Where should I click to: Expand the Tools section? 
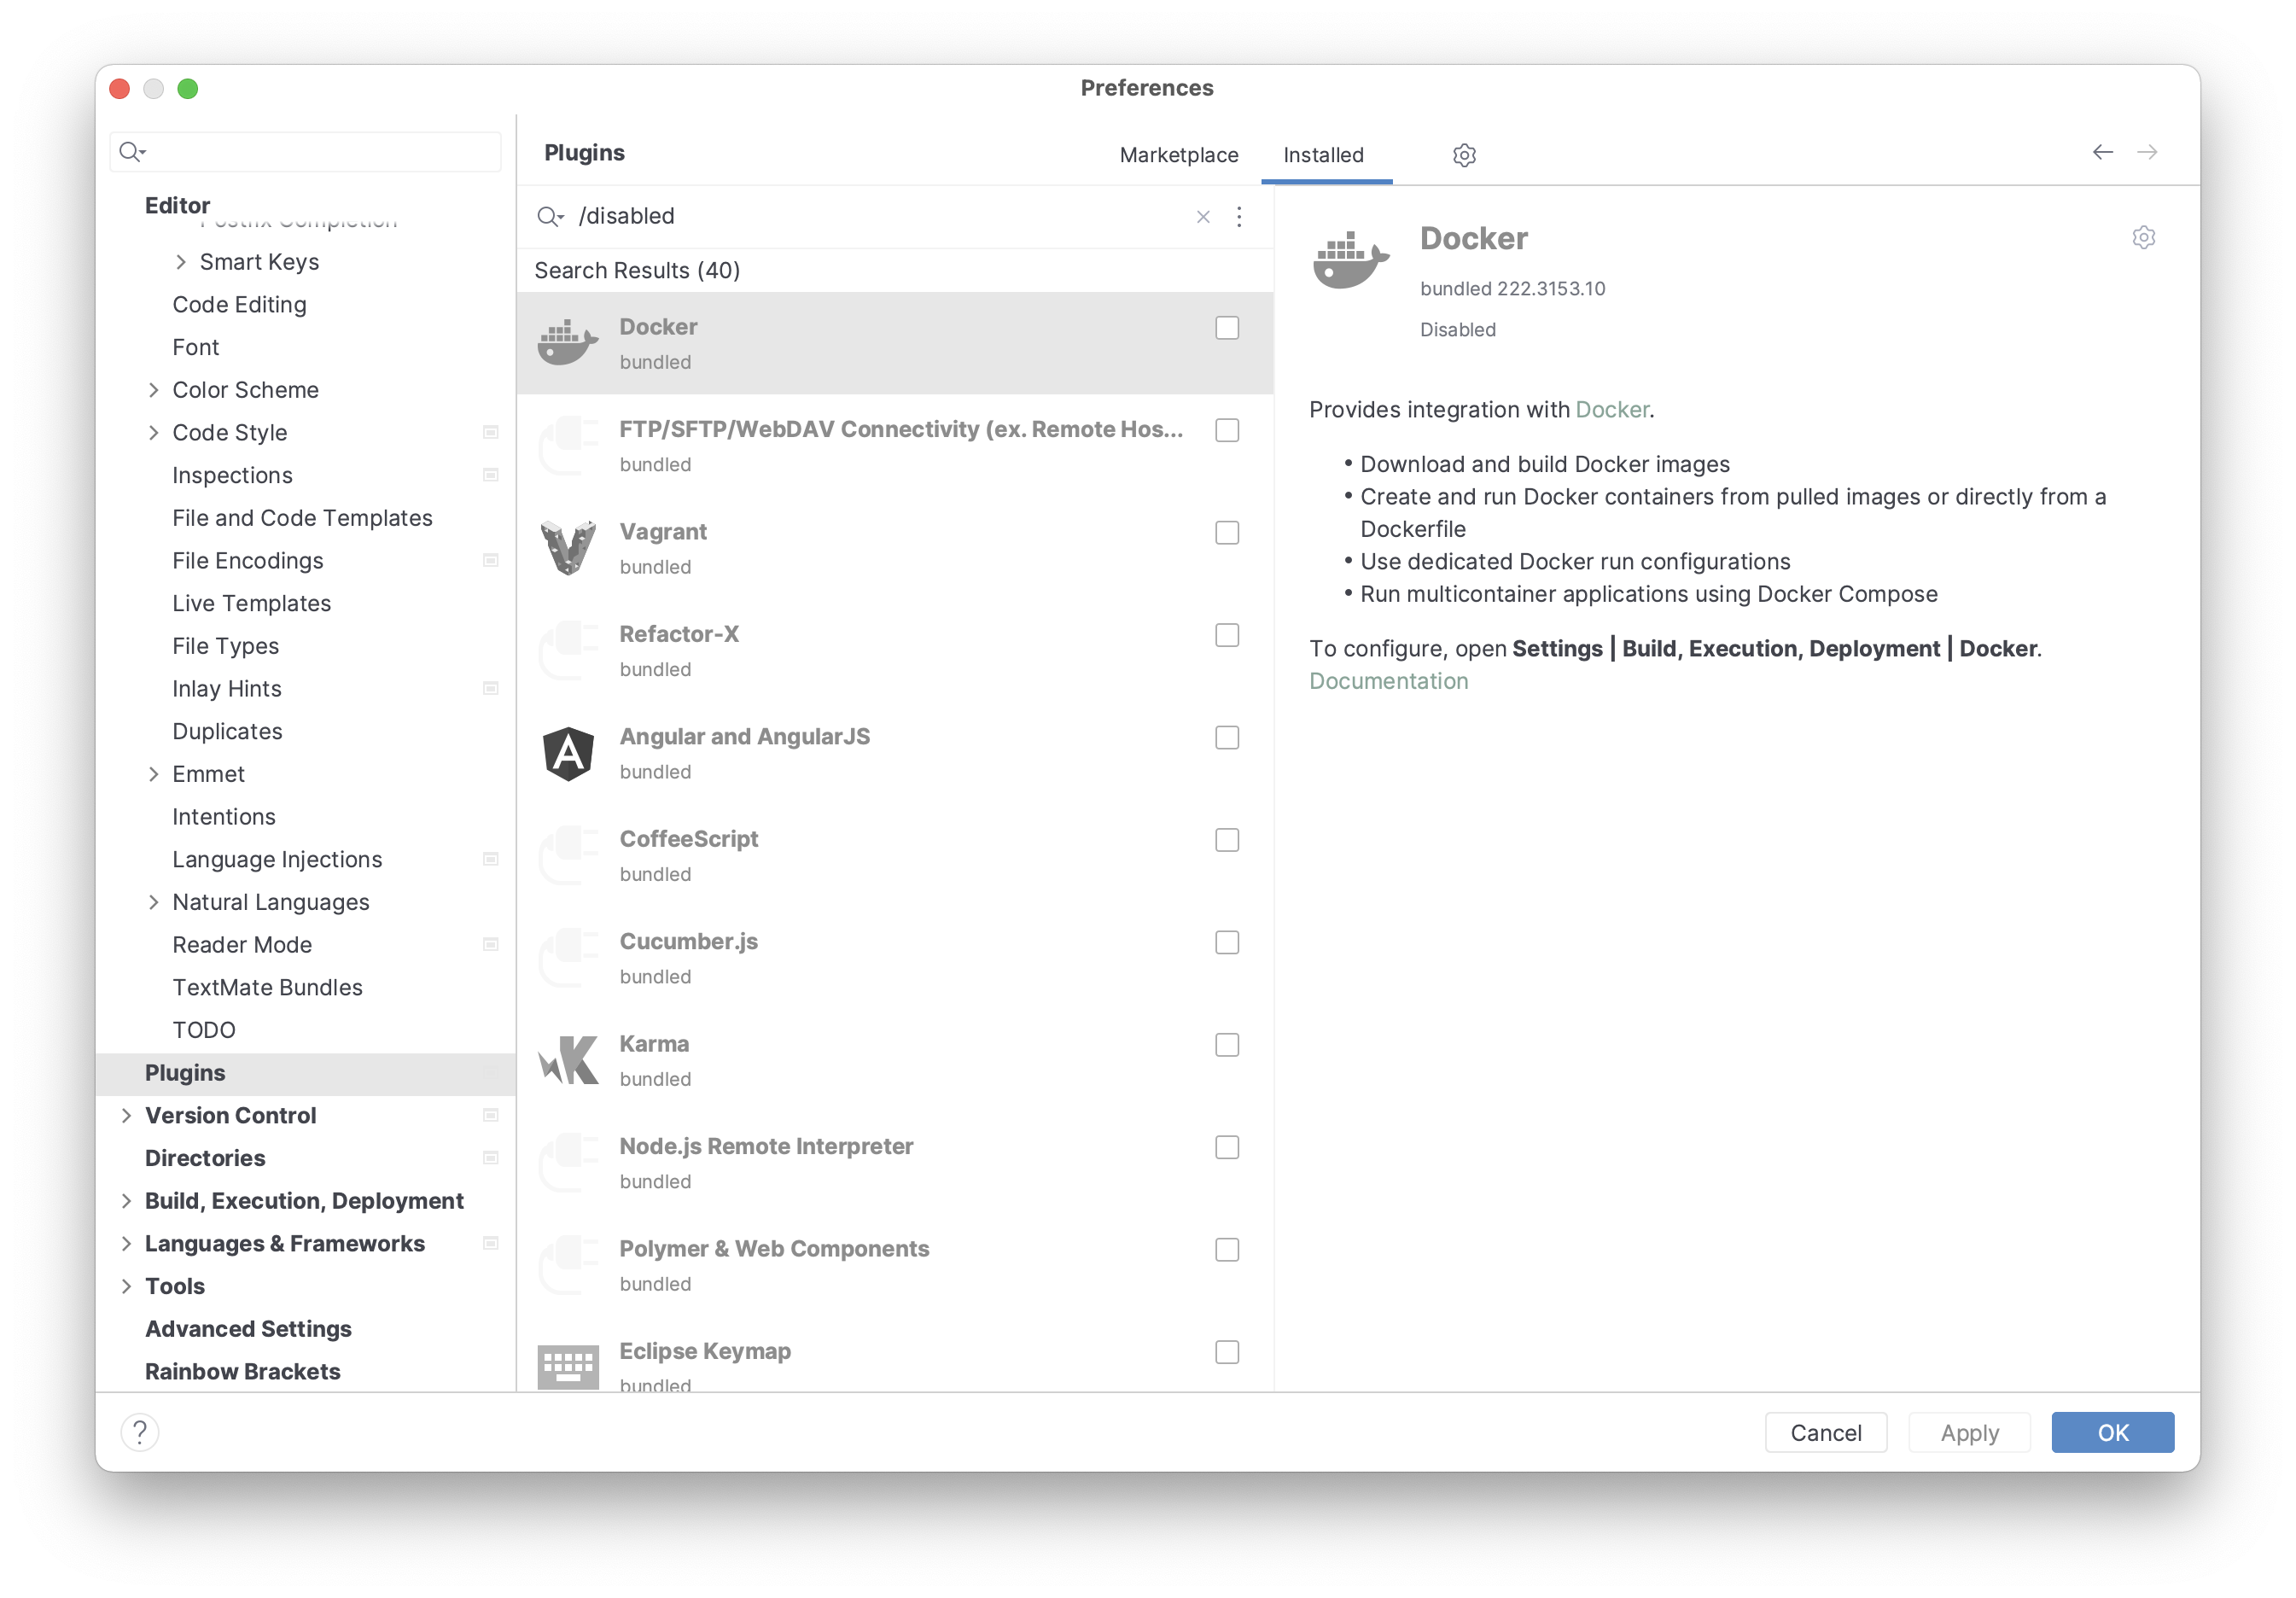coord(126,1286)
